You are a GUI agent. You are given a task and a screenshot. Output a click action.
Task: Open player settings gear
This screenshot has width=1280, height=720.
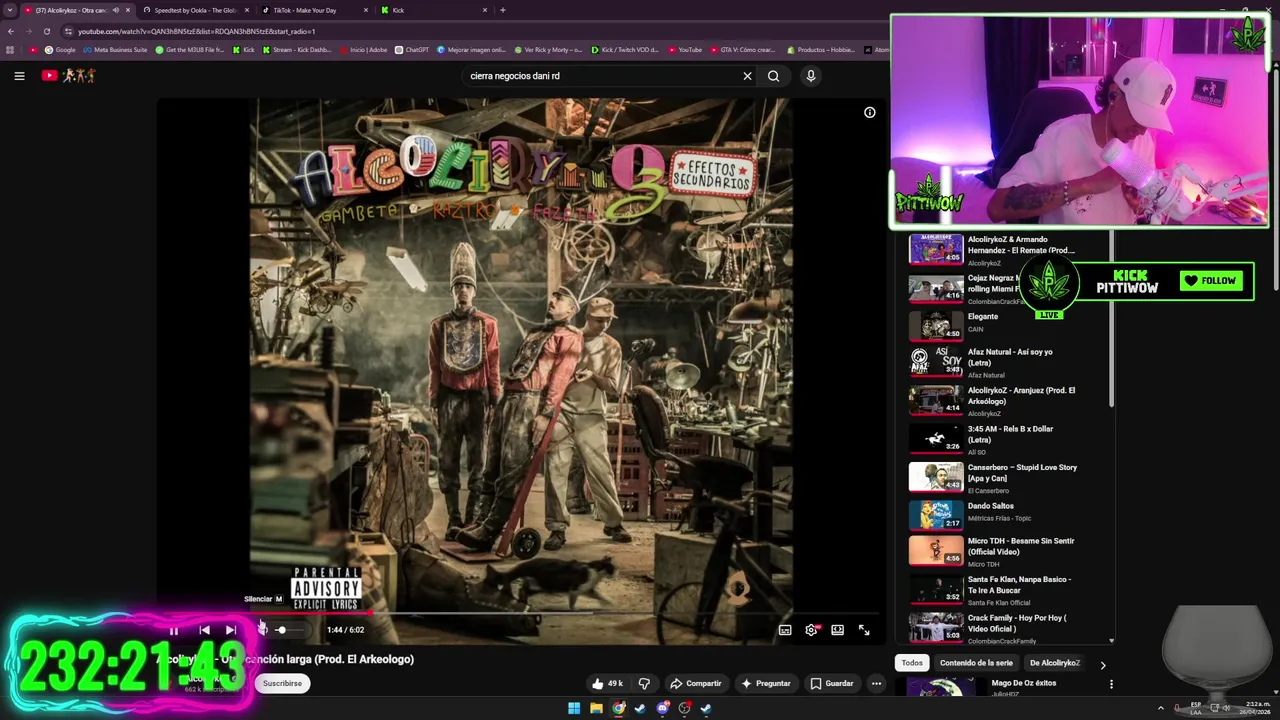(x=811, y=630)
